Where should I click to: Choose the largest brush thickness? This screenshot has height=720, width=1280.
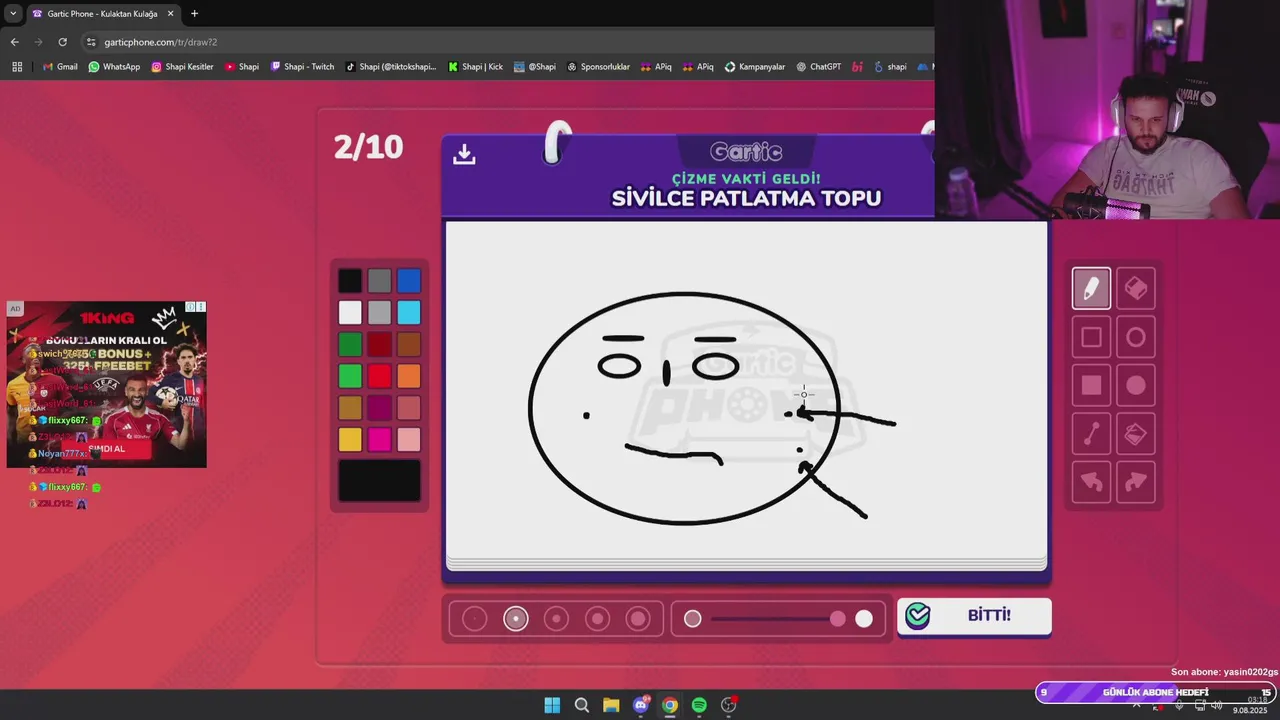tap(638, 619)
